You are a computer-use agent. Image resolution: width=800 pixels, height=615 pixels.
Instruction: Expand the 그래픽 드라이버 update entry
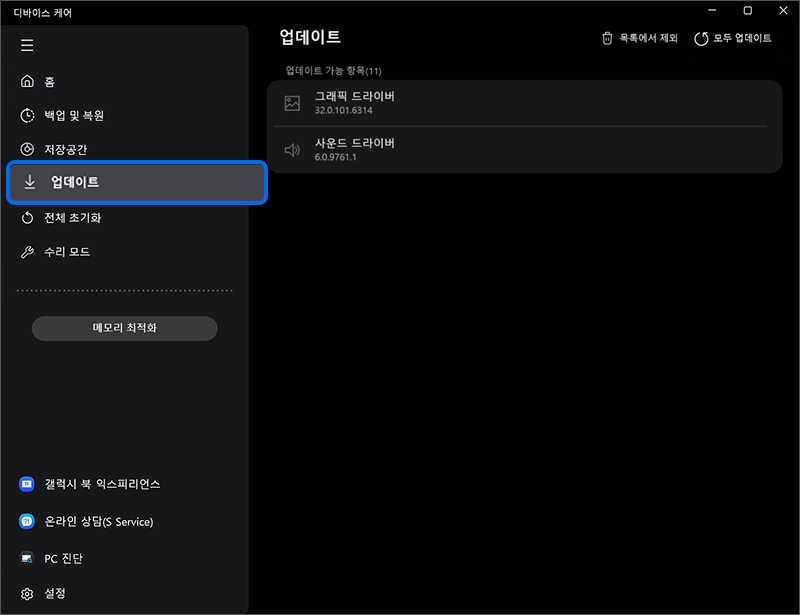click(x=520, y=103)
